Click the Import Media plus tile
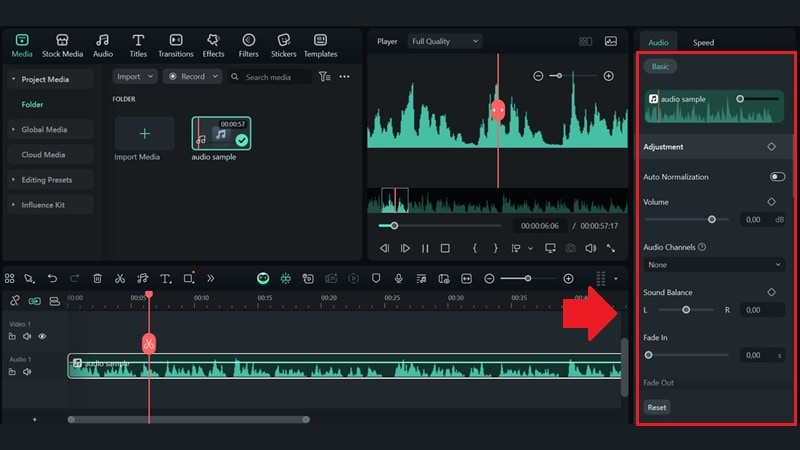The height and width of the screenshot is (450, 800). 144,134
